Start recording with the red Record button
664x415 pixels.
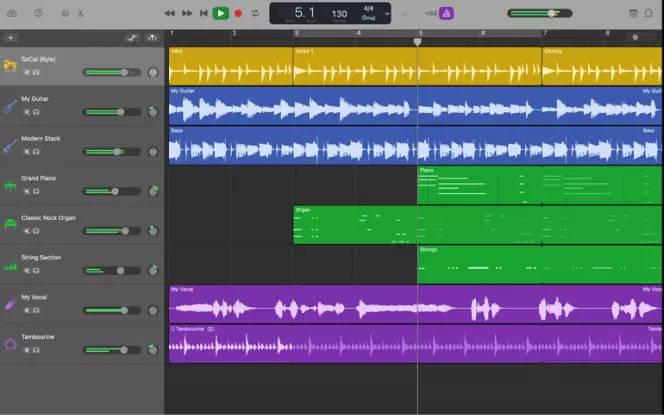(x=238, y=13)
